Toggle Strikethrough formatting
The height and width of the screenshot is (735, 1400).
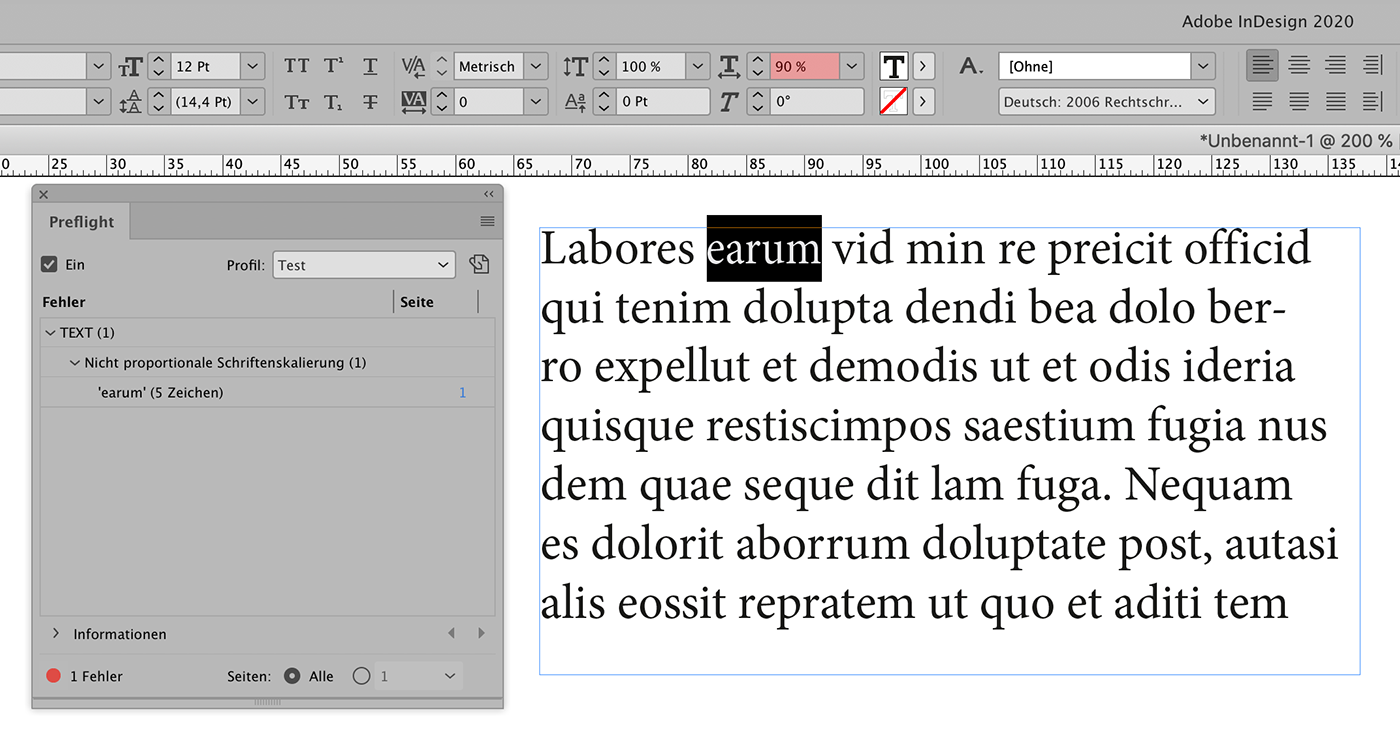pos(370,102)
